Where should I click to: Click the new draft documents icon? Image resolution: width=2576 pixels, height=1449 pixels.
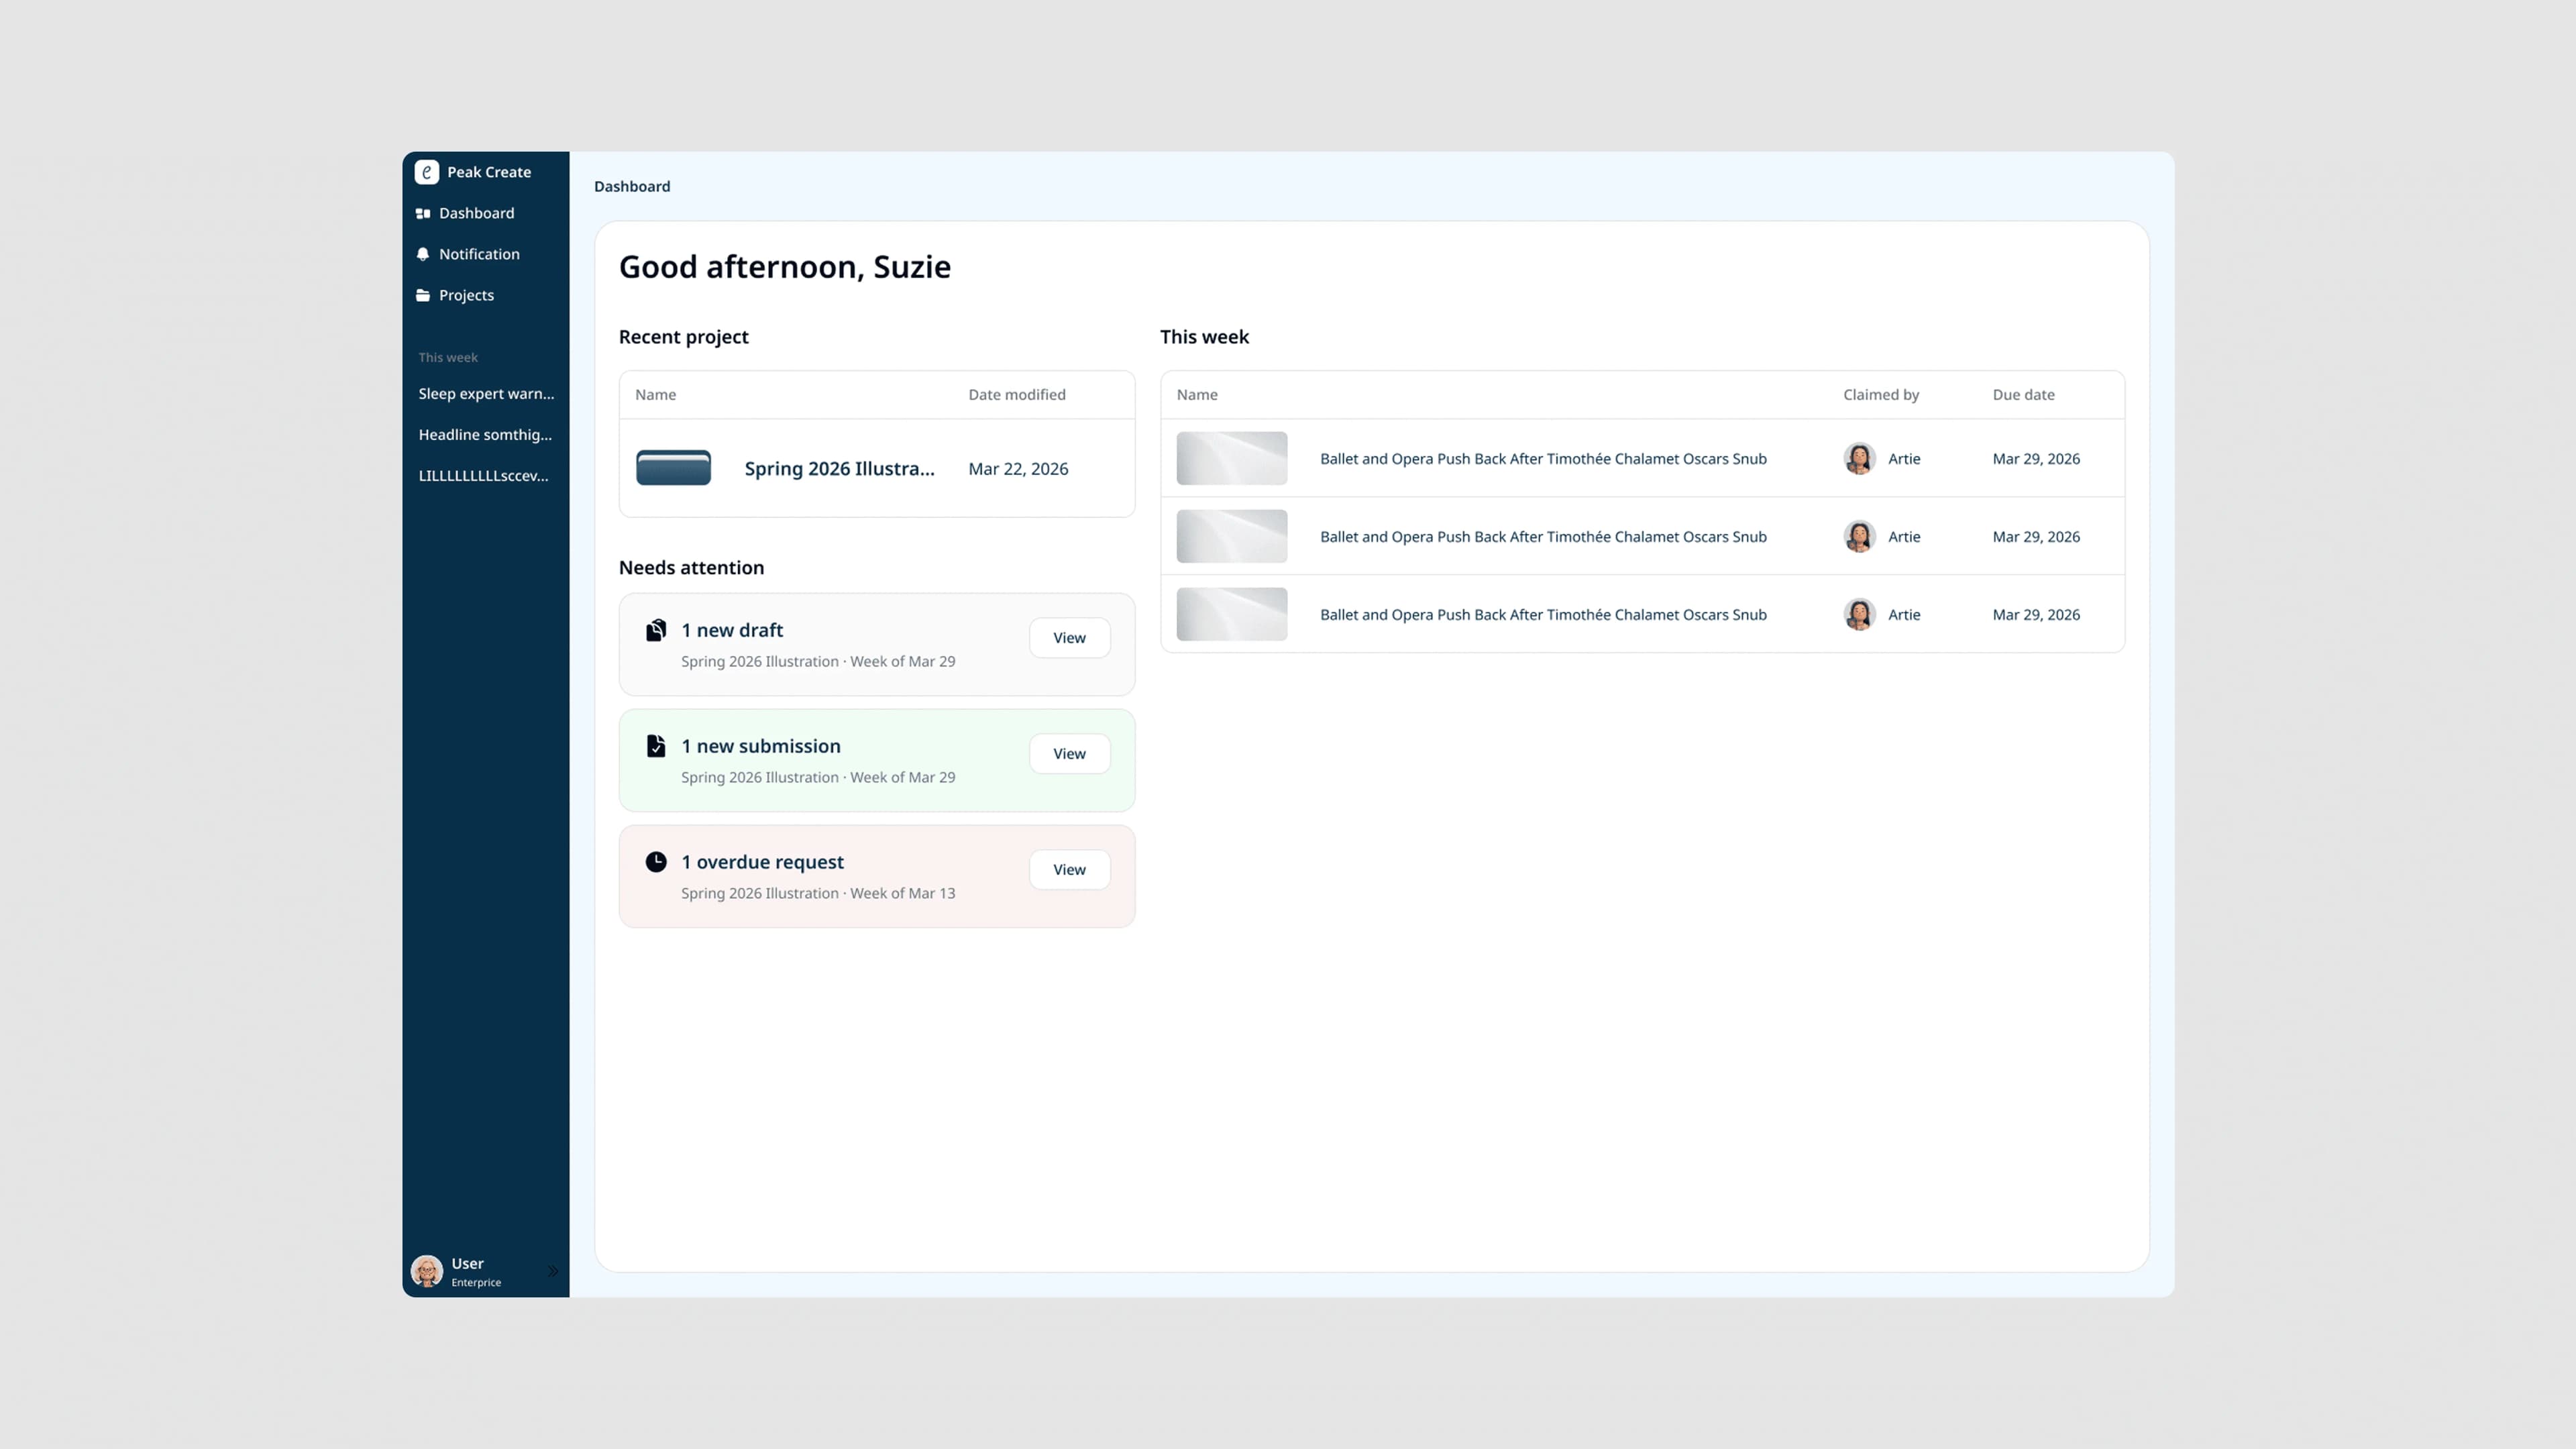pos(656,630)
